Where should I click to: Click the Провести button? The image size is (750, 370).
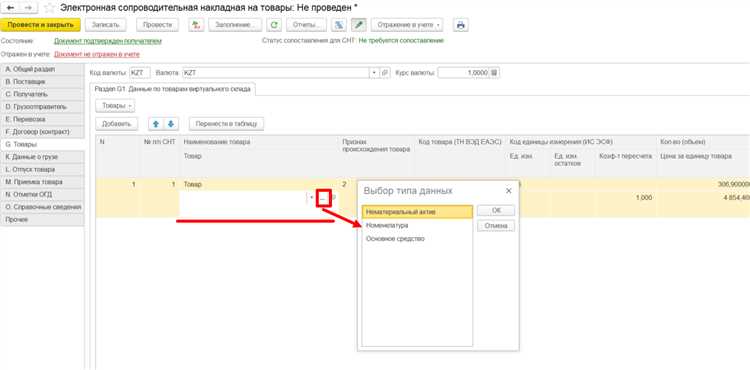(x=157, y=25)
